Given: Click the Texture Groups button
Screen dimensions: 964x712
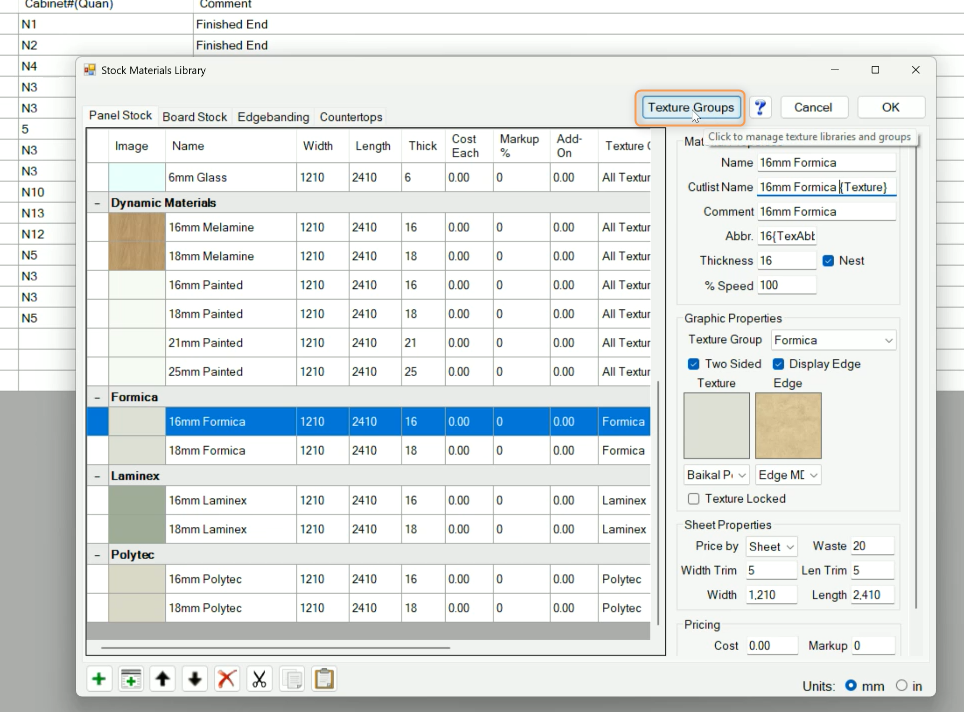Looking at the screenshot, I should [691, 108].
